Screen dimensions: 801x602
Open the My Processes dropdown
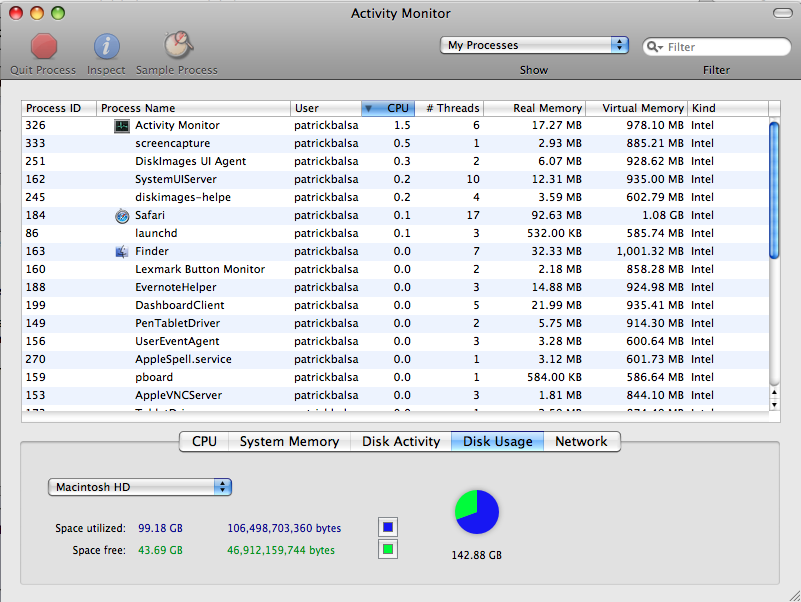(x=534, y=45)
